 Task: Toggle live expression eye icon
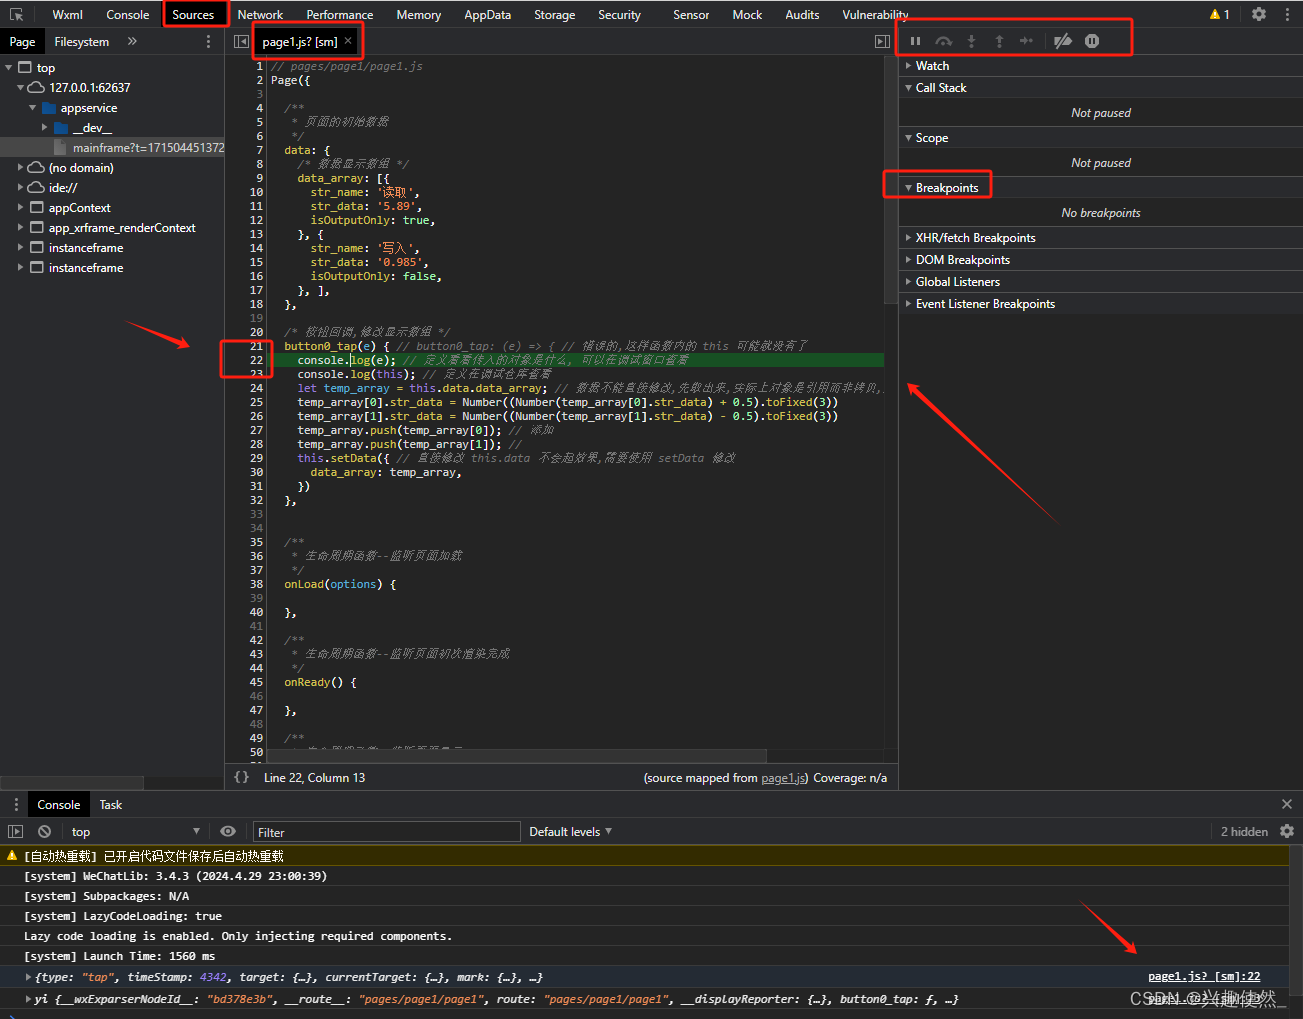[228, 831]
